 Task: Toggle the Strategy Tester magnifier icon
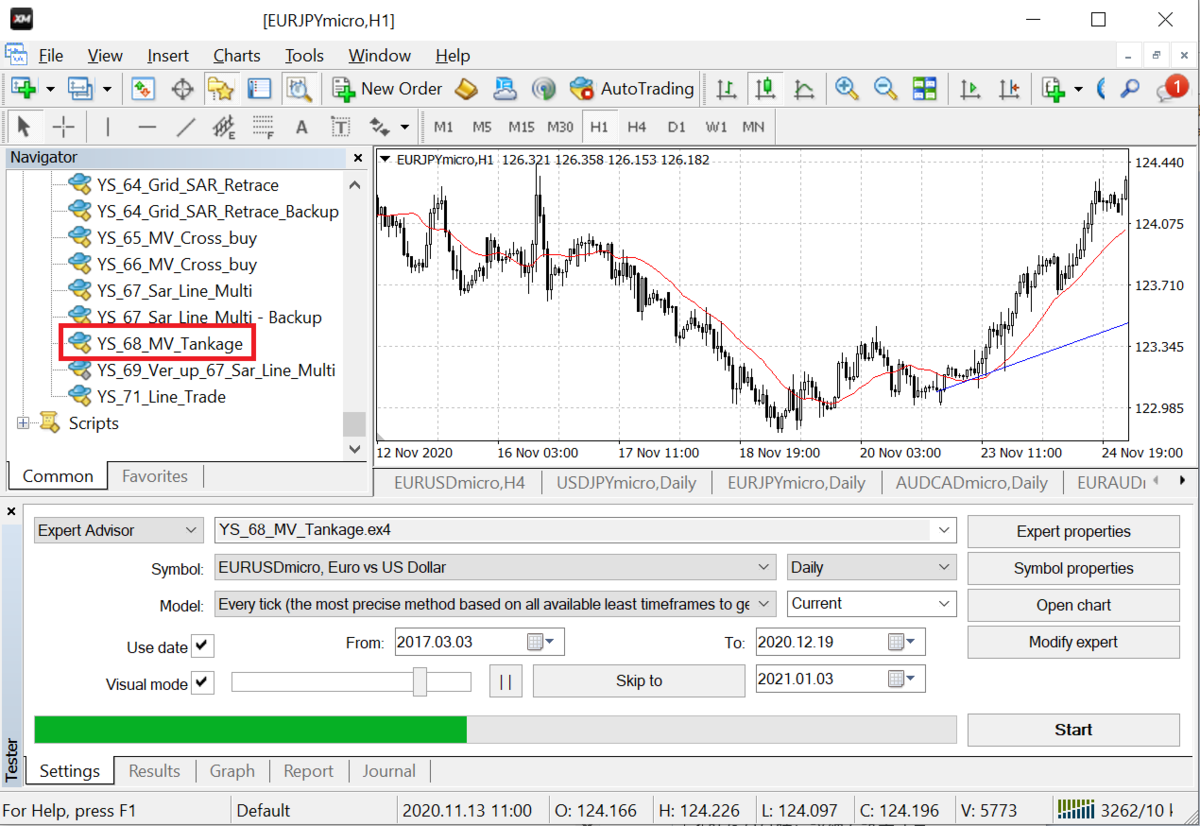298,89
